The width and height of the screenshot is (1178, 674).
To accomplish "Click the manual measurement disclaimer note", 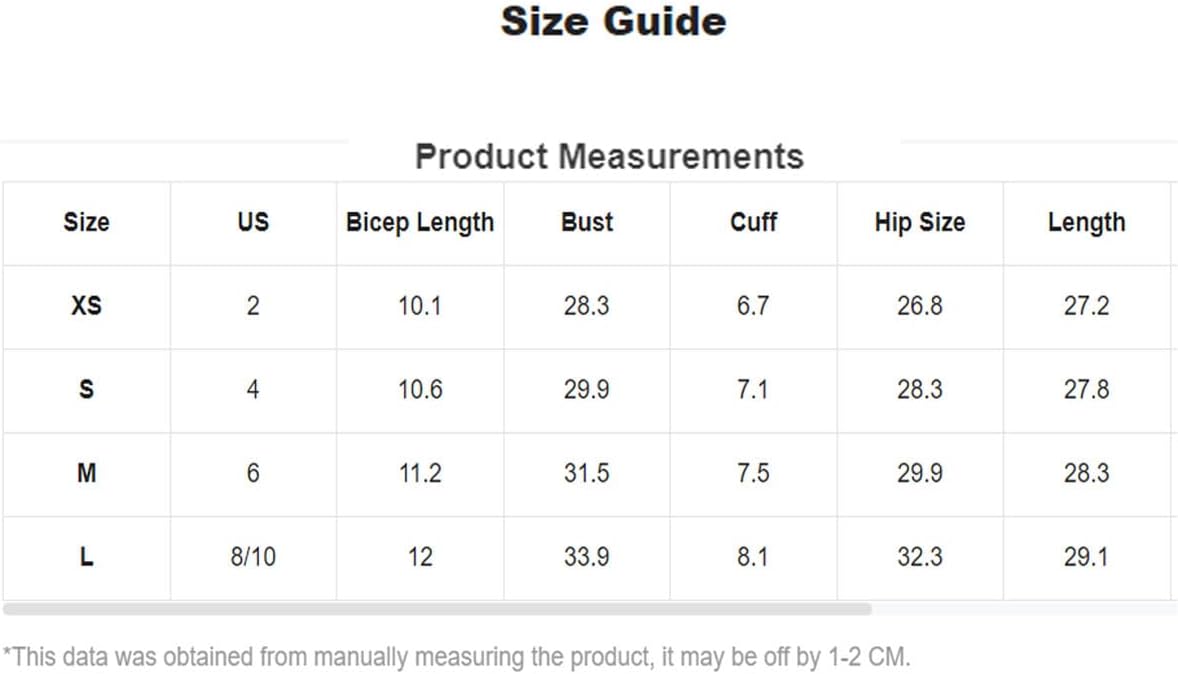I will click(x=457, y=657).
